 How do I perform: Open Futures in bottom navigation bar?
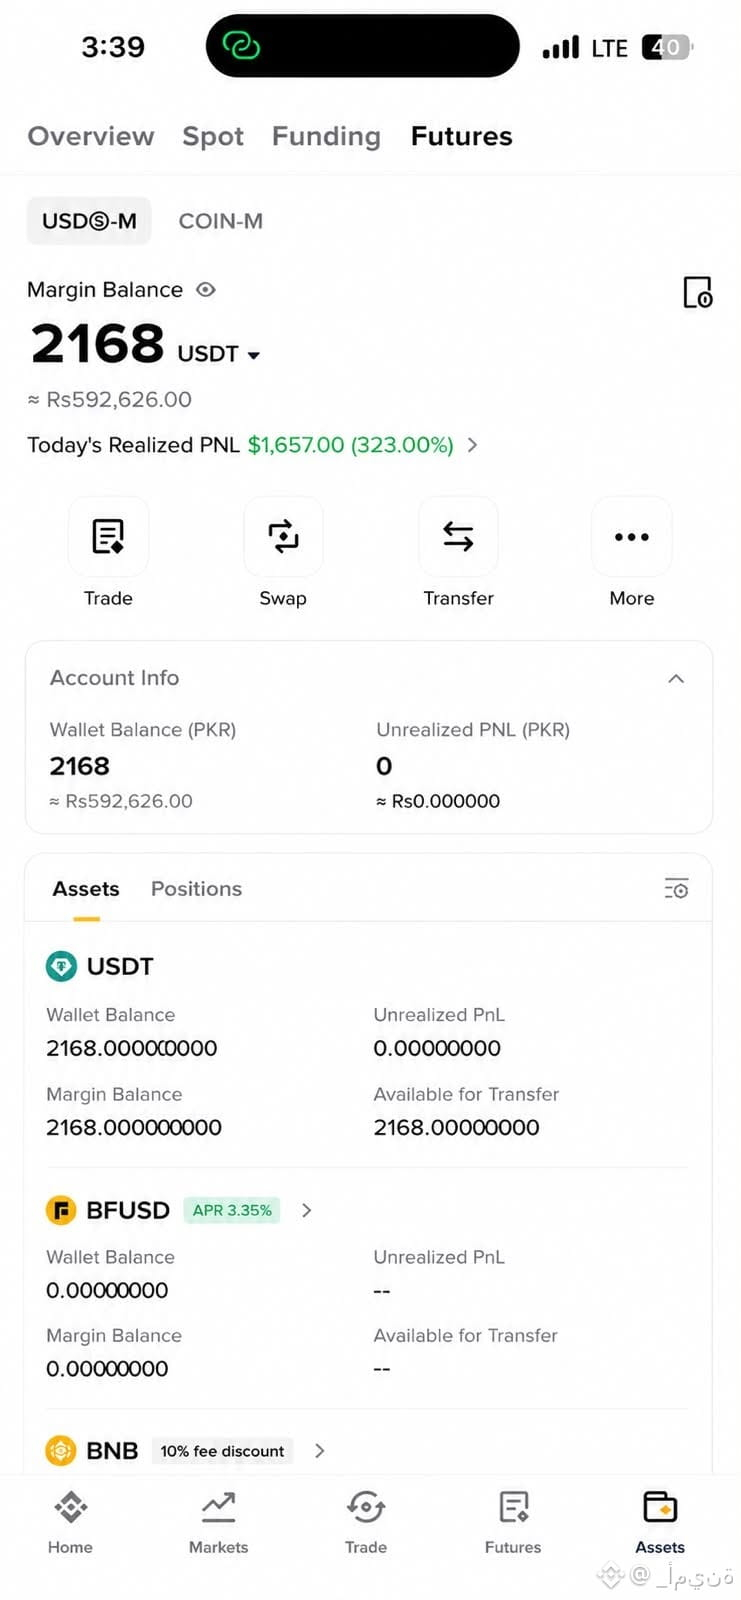tap(513, 1522)
